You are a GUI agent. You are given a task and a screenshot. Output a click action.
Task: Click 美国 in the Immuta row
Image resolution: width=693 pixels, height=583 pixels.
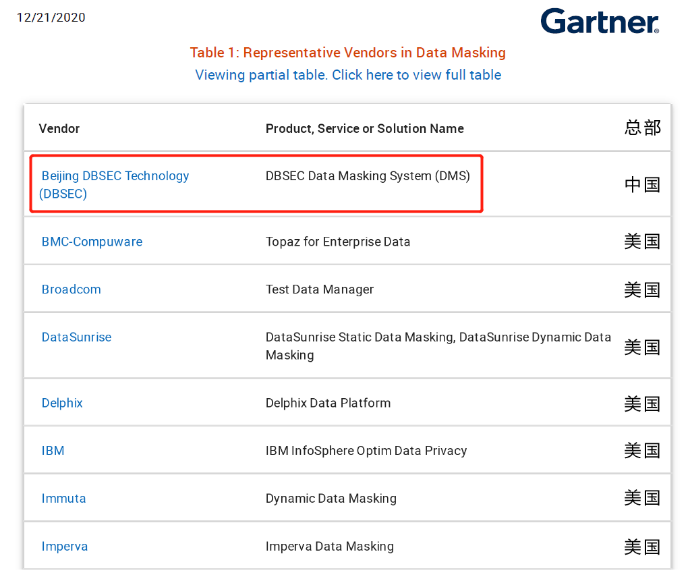click(642, 498)
